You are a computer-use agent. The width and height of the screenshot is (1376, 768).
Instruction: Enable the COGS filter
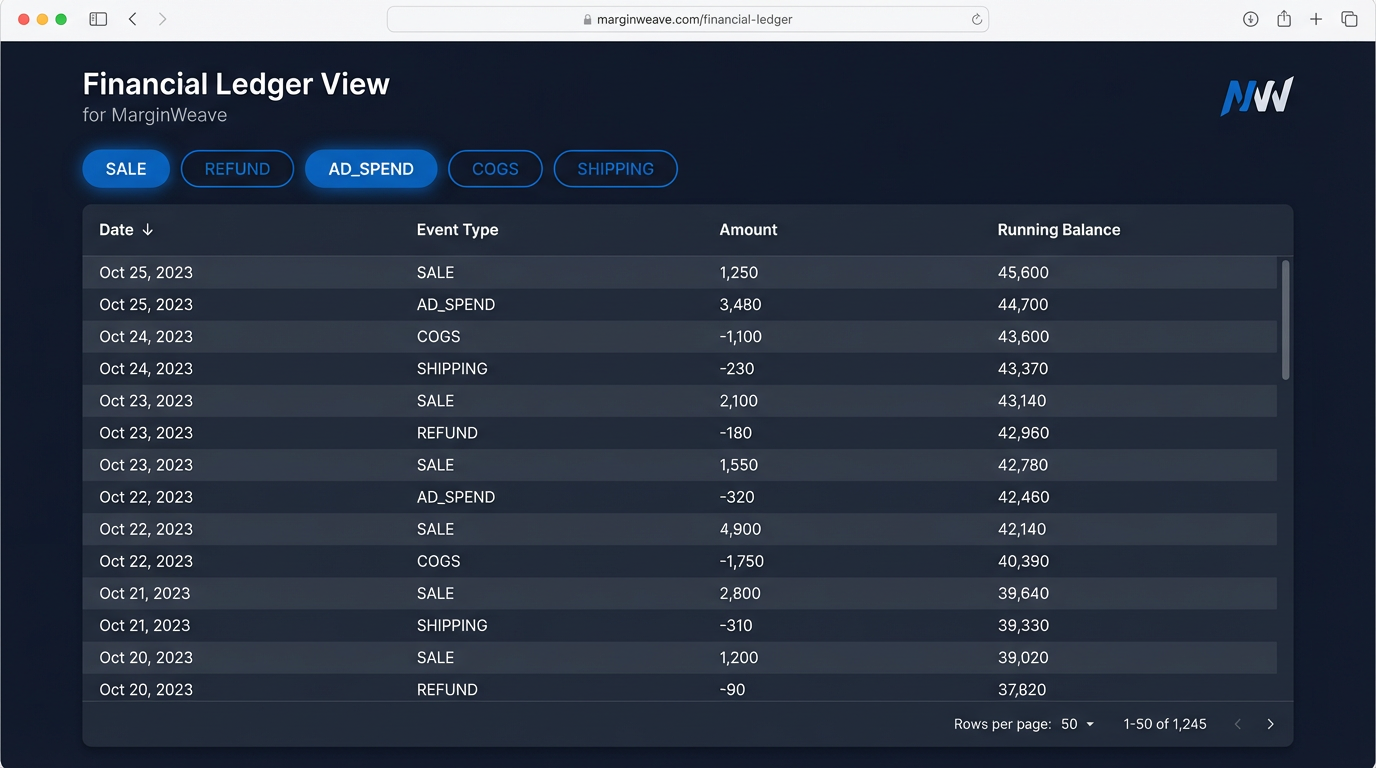click(x=495, y=168)
